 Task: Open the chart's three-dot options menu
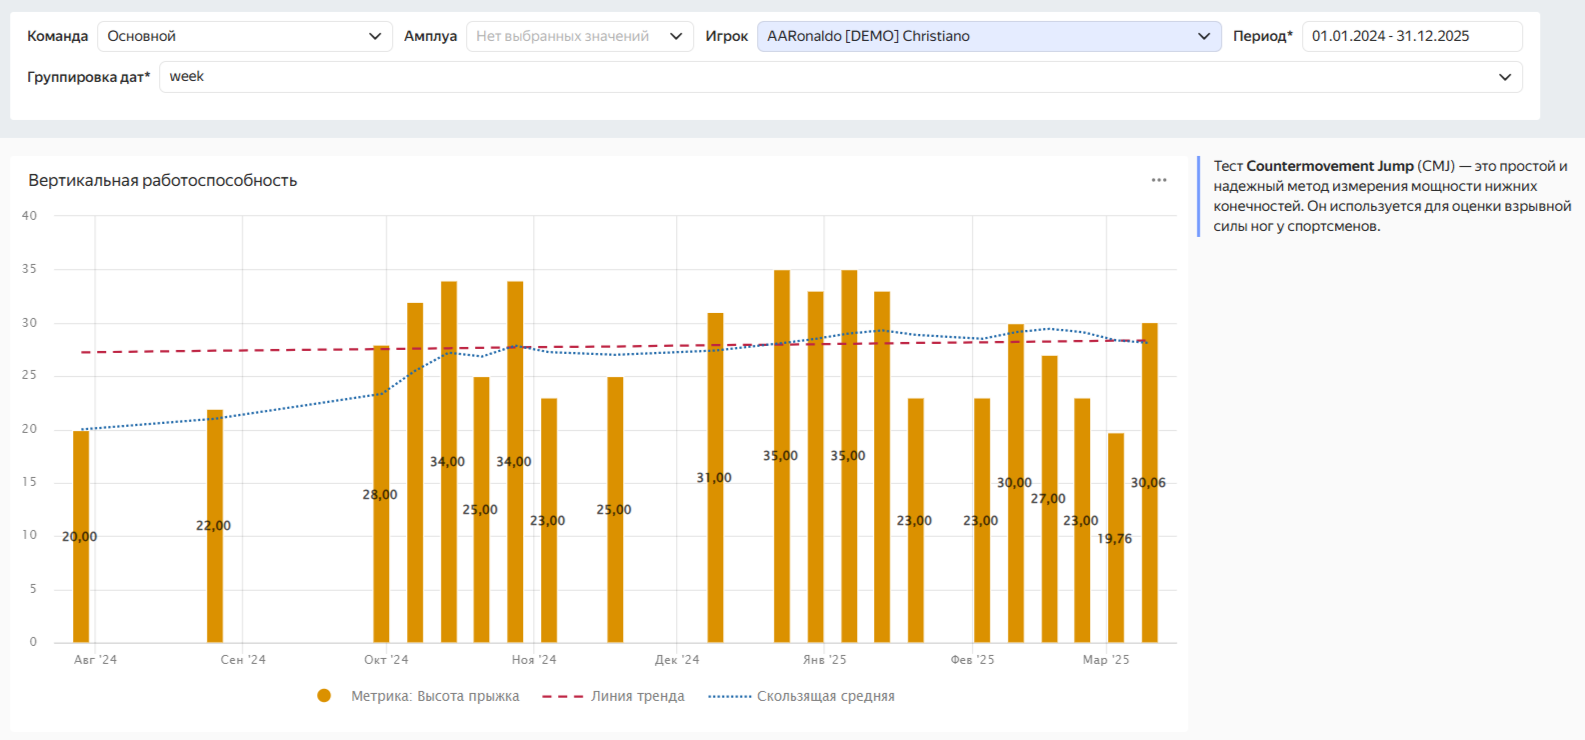tap(1159, 180)
